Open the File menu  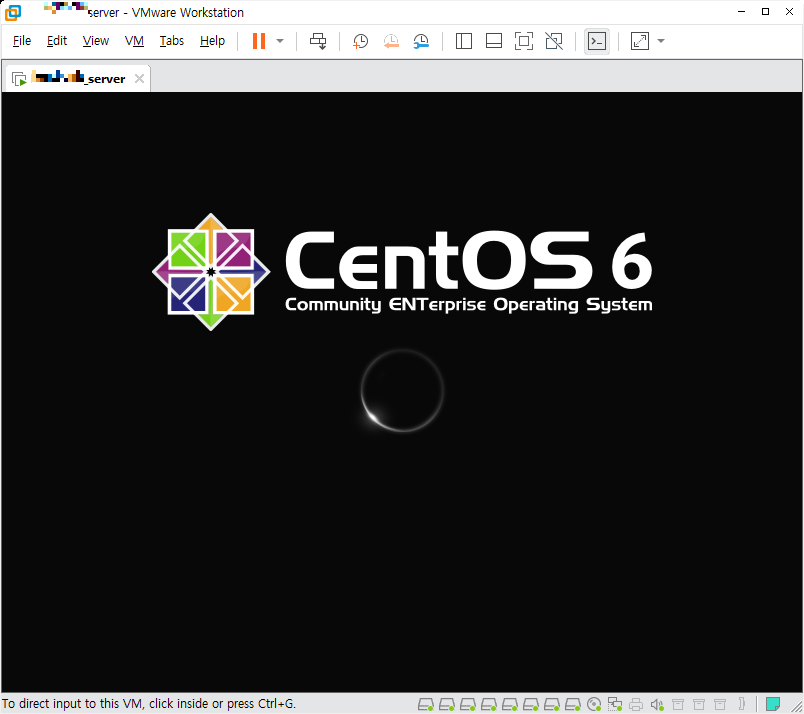pos(22,41)
